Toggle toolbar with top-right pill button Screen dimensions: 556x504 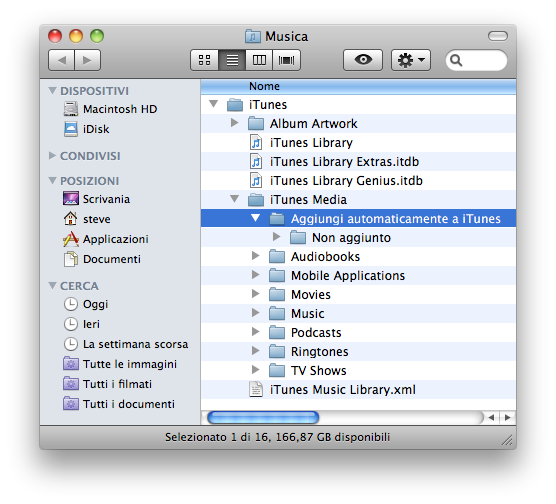[497, 36]
